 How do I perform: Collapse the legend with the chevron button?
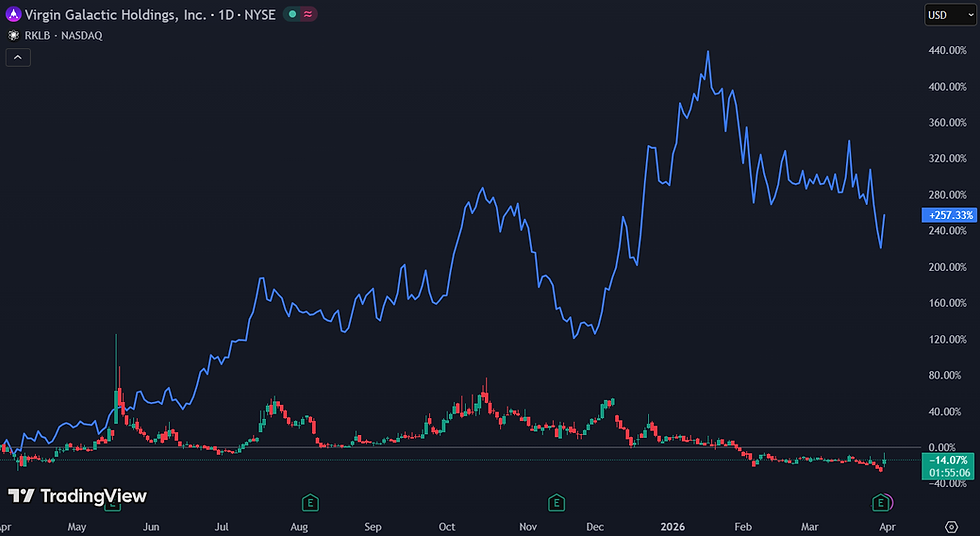(18, 57)
